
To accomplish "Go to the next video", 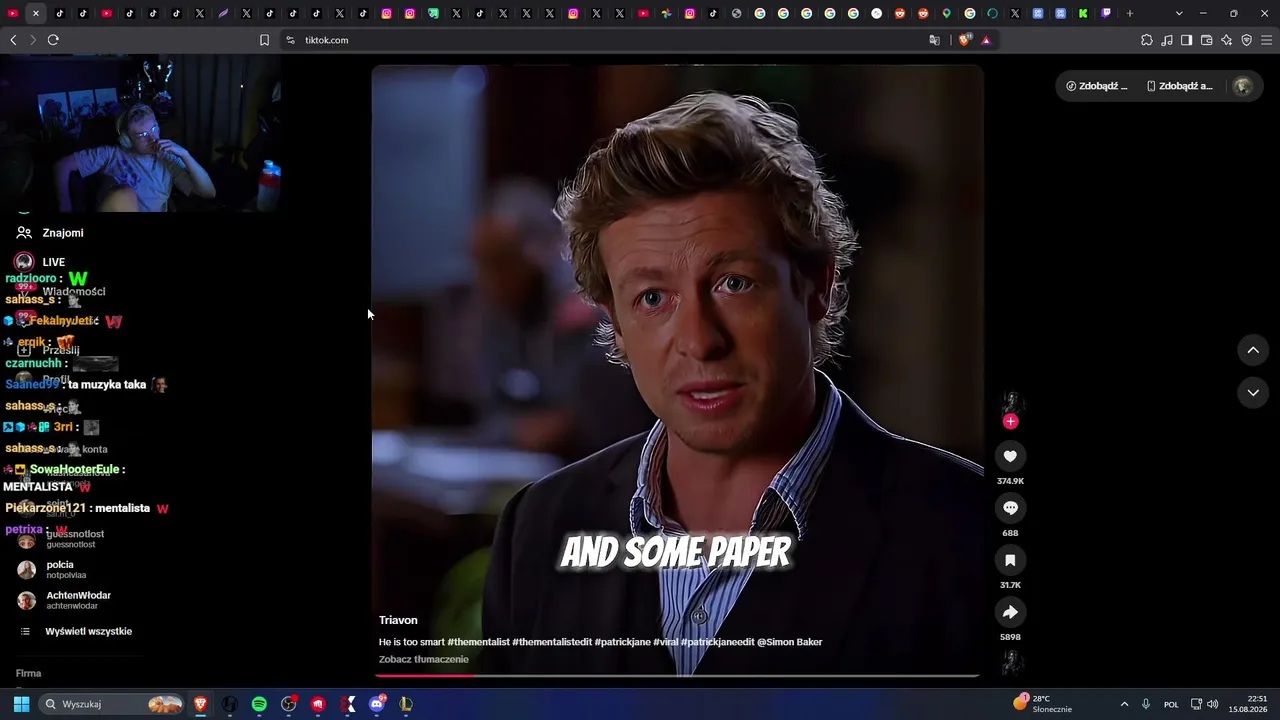I will point(1253,393).
